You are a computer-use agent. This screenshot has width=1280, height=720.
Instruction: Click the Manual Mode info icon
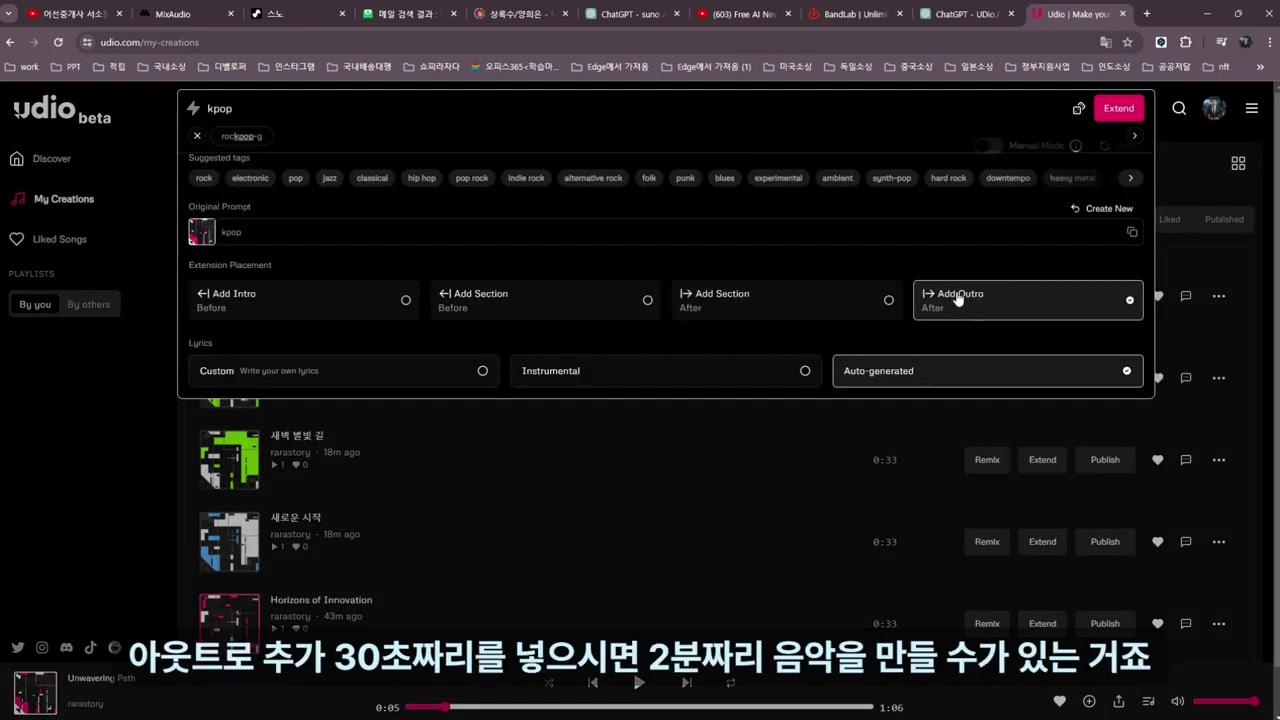[x=1076, y=146]
